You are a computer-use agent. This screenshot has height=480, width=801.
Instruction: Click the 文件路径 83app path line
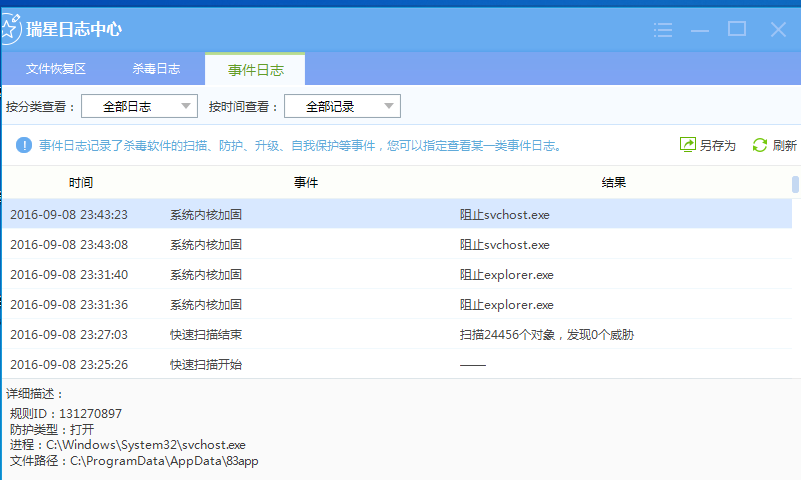click(134, 461)
